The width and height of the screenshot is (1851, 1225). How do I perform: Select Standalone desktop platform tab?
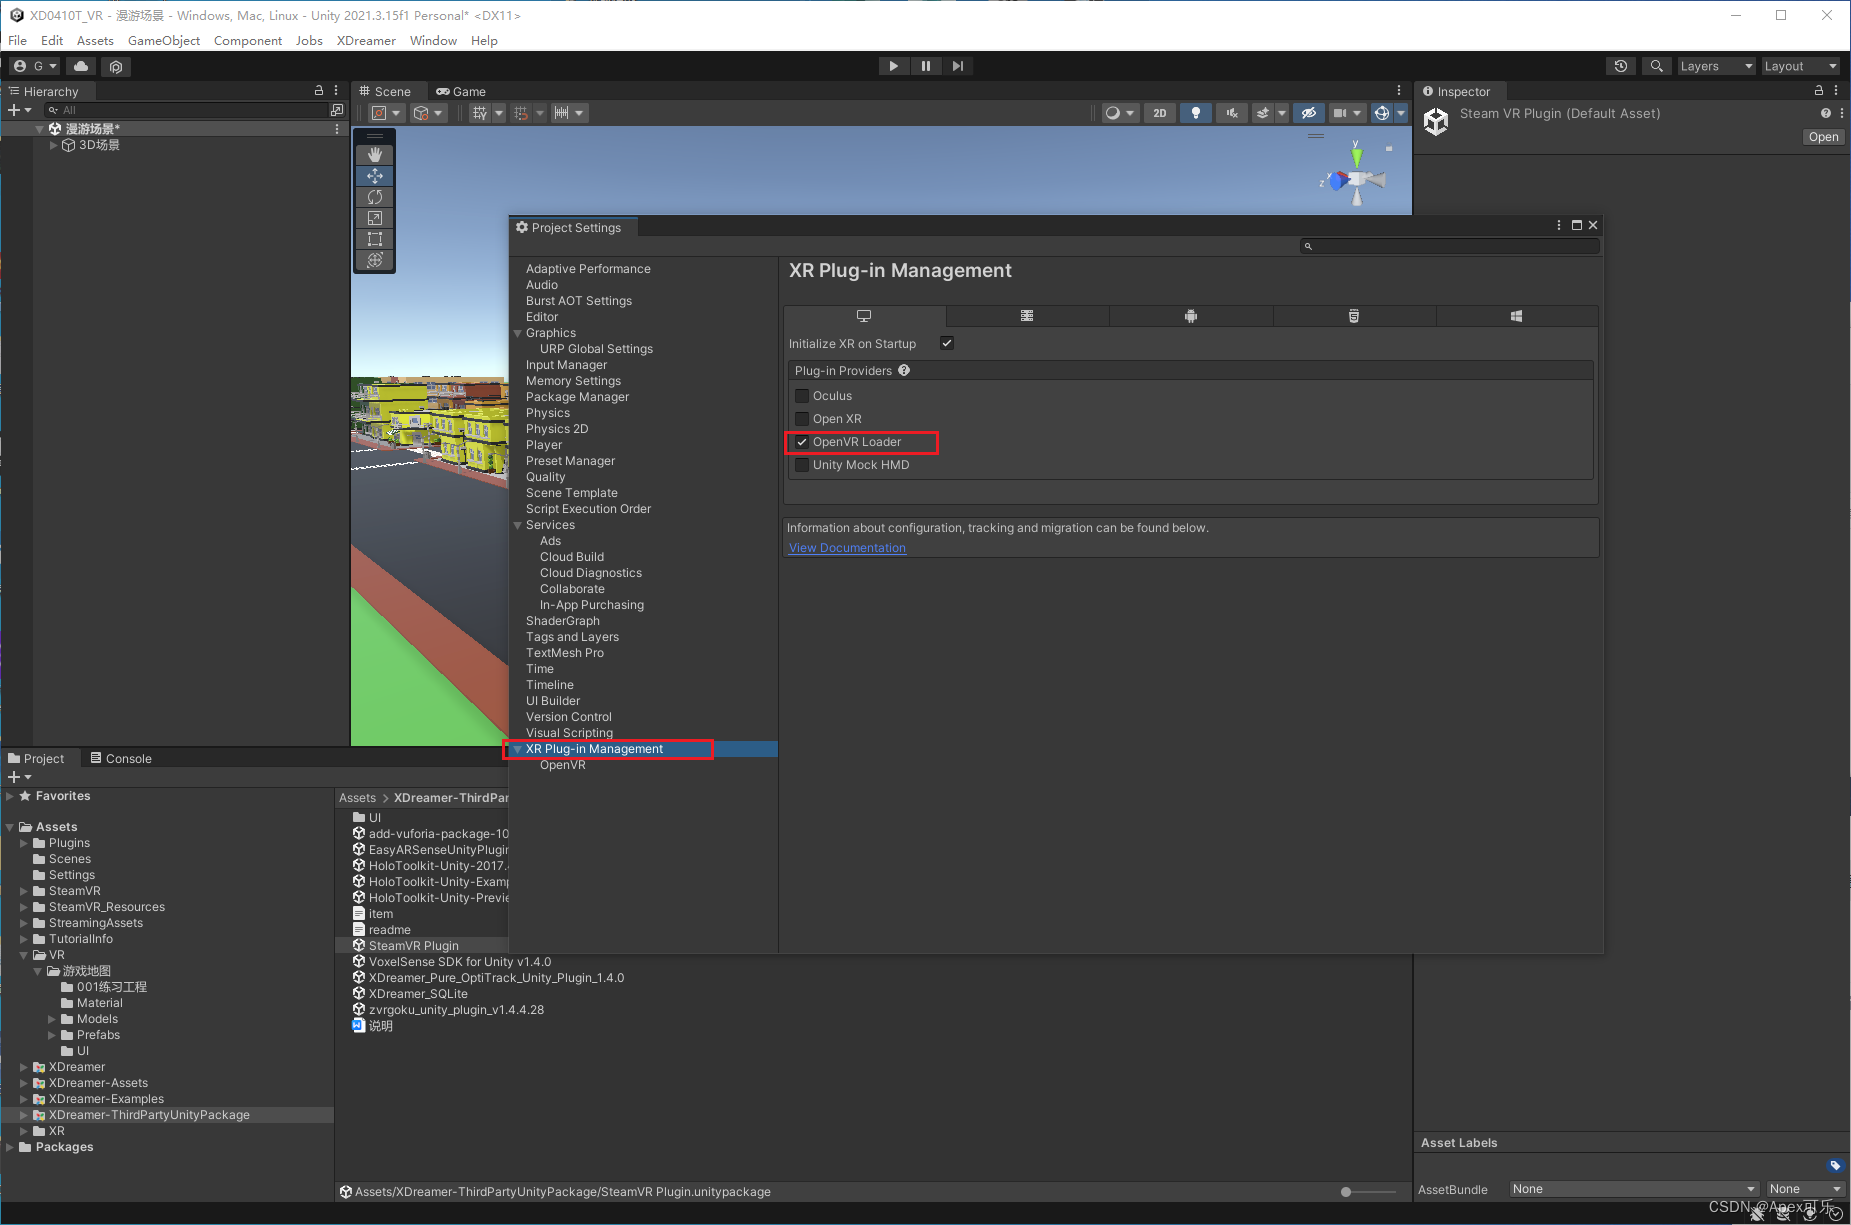(x=864, y=316)
